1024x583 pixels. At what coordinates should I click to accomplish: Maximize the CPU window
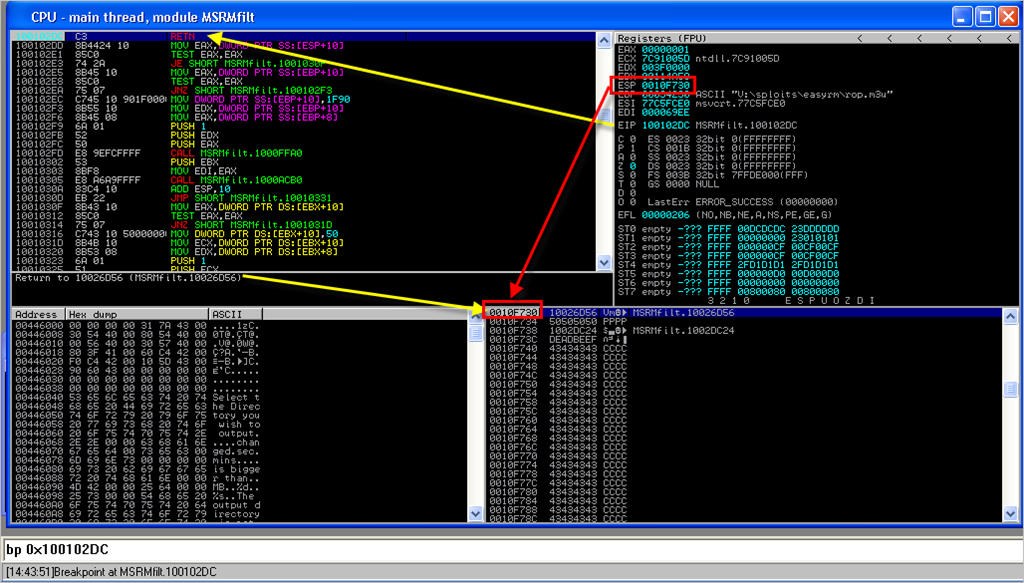pyautogui.click(x=983, y=16)
